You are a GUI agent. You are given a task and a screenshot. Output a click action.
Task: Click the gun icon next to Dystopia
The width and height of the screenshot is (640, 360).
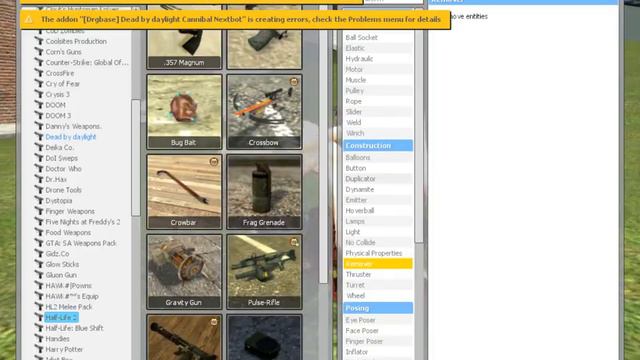click(x=39, y=200)
